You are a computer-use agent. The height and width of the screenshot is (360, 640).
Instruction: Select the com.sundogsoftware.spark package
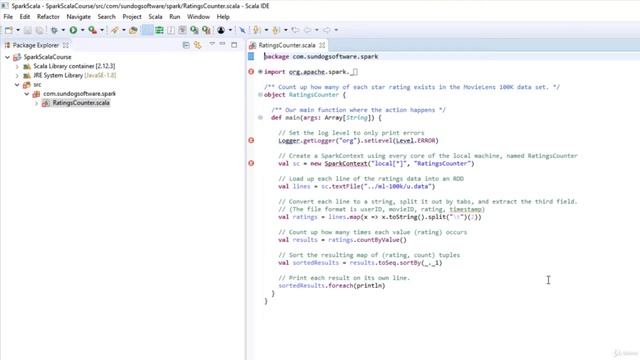point(80,94)
